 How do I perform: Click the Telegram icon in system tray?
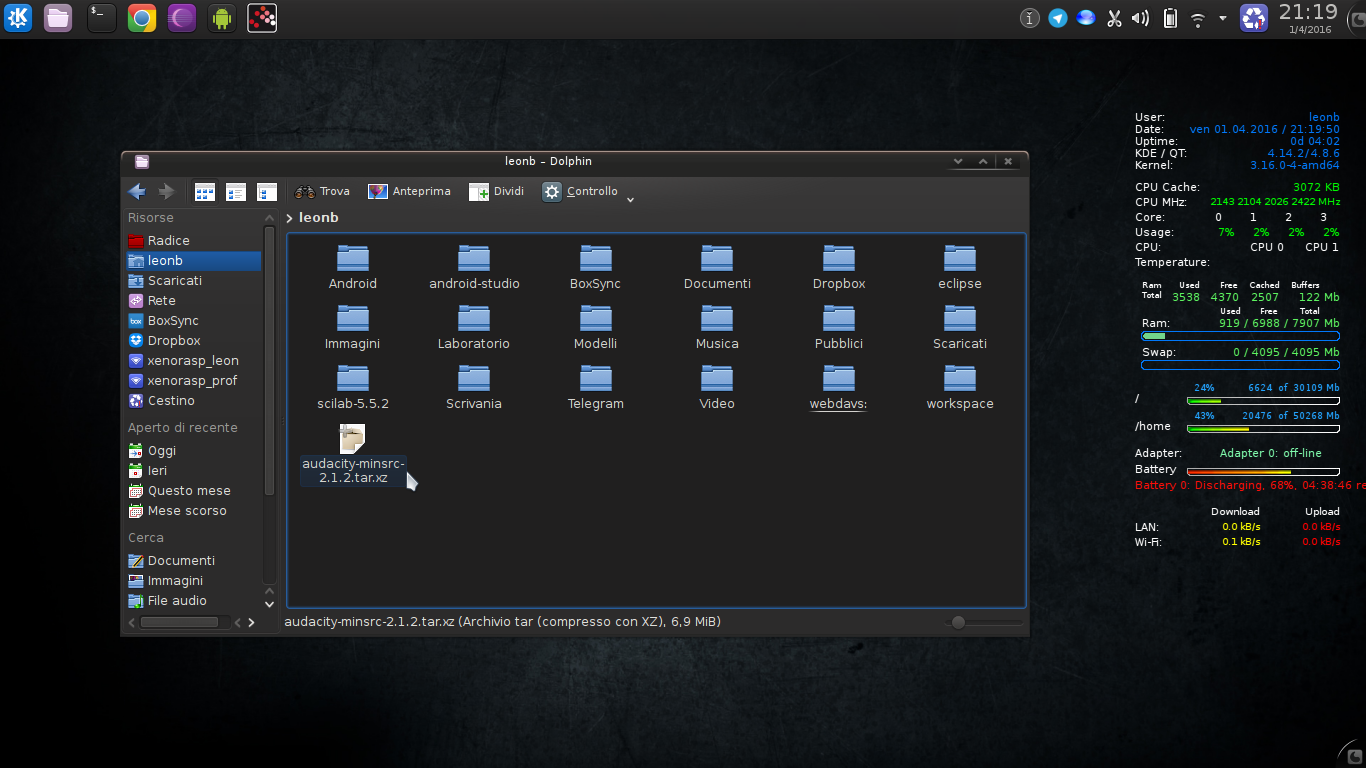[1058, 18]
